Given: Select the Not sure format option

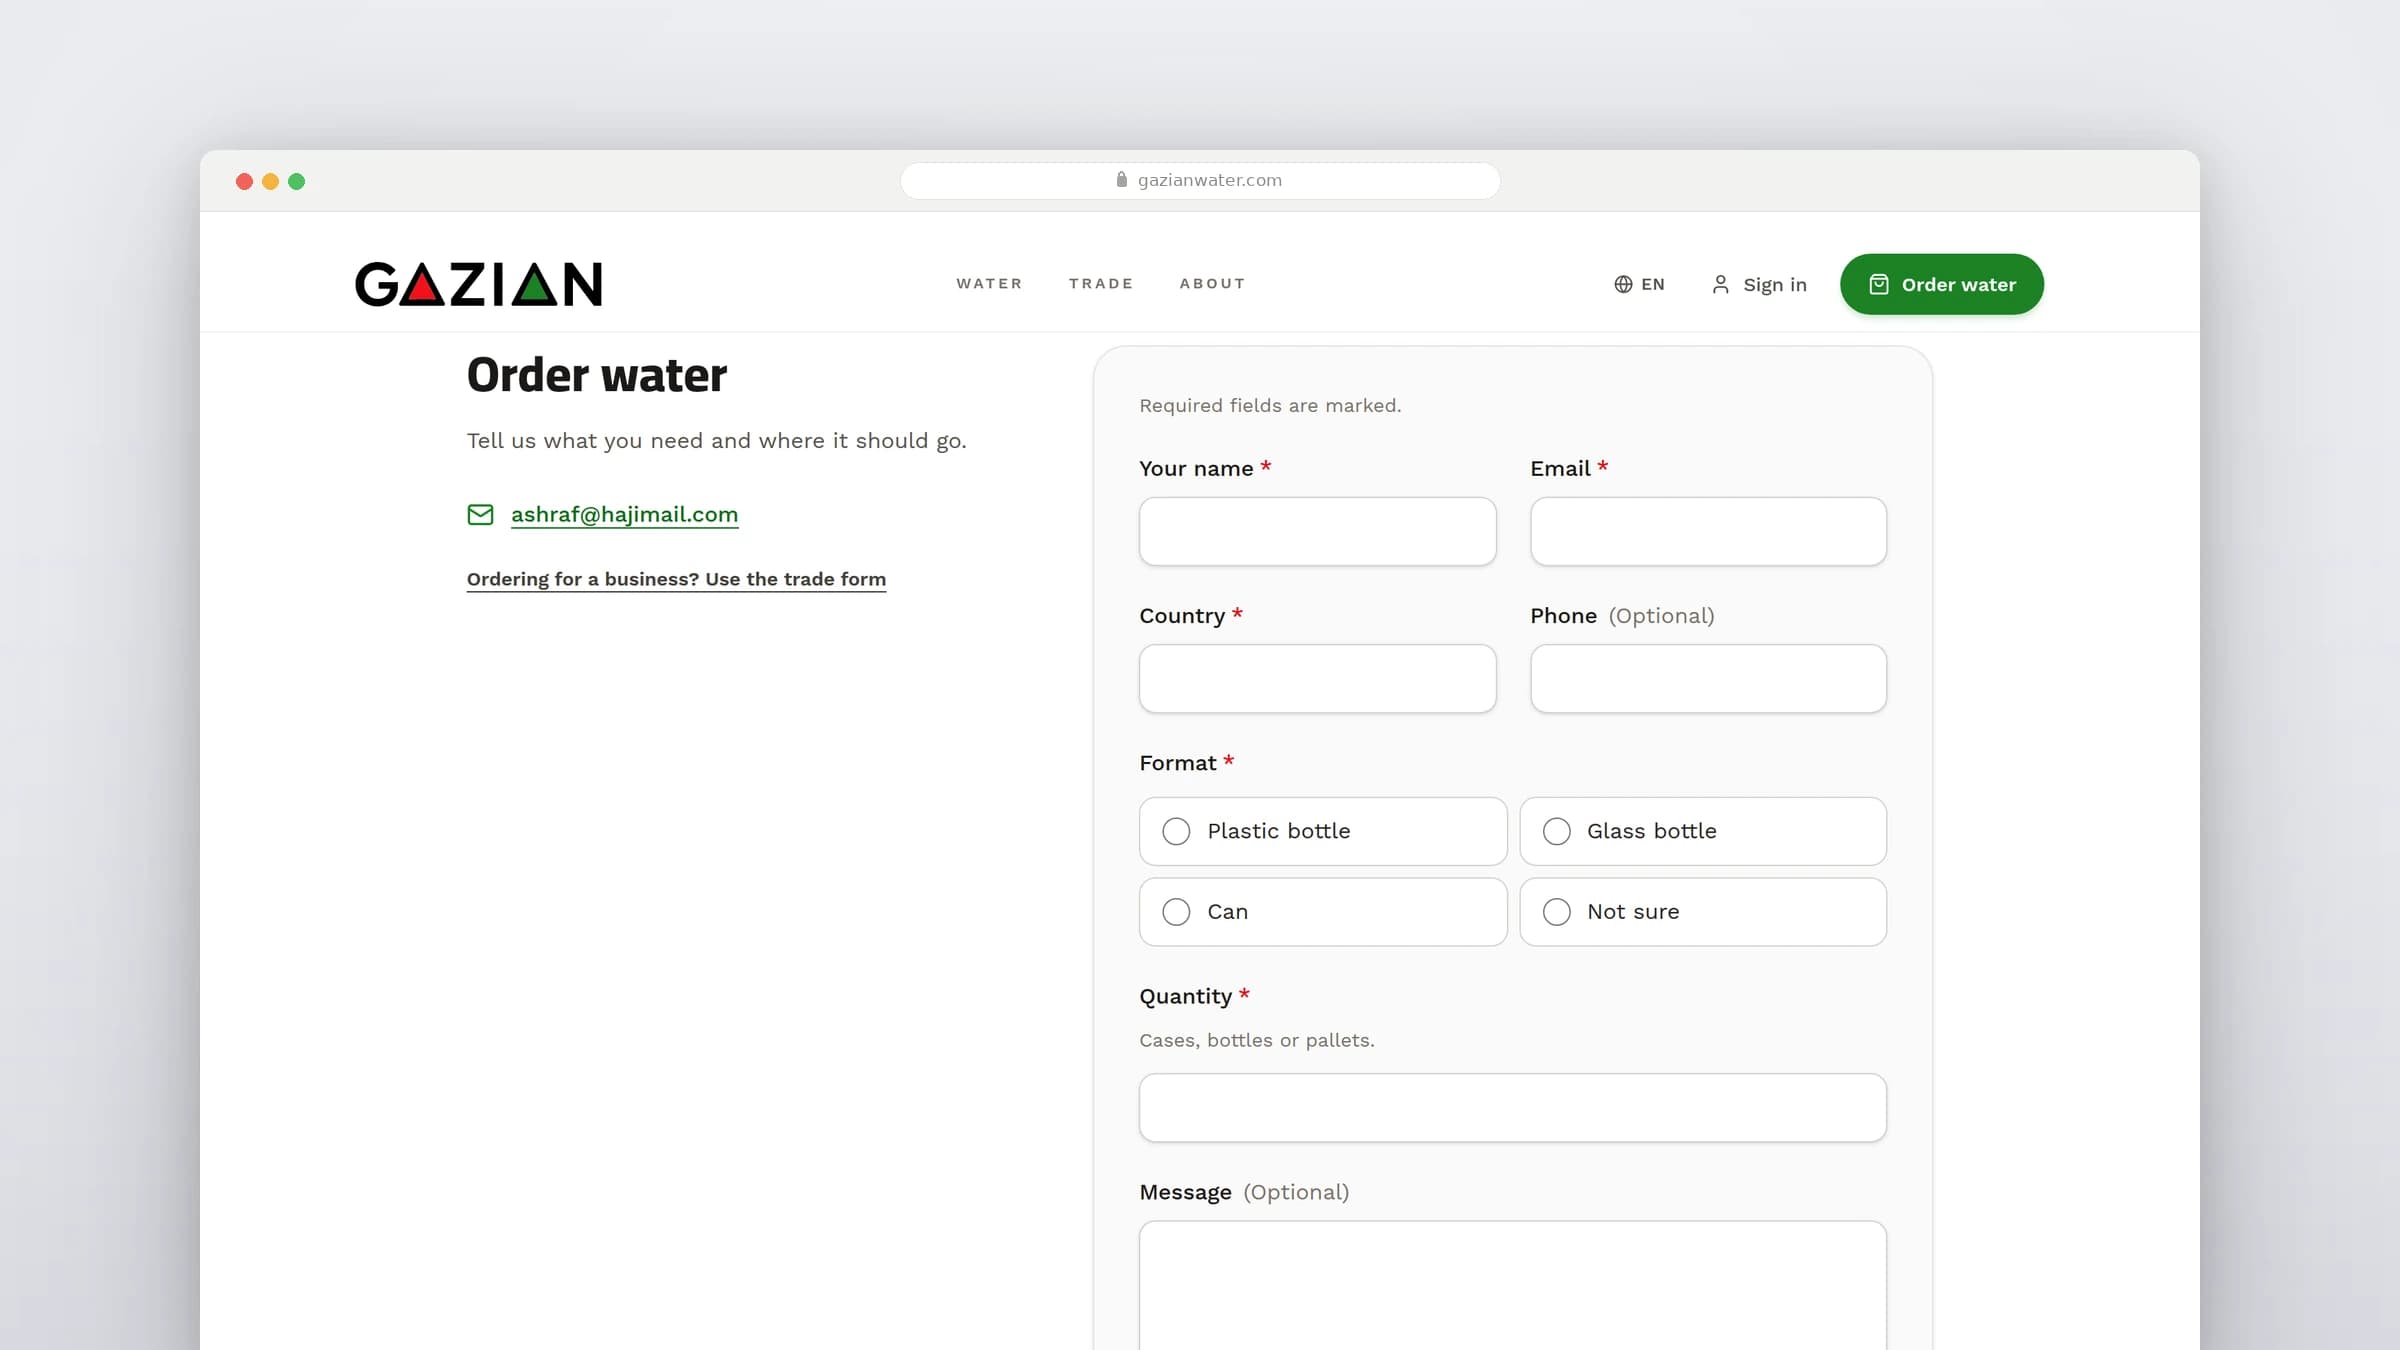Looking at the screenshot, I should pos(1703,912).
